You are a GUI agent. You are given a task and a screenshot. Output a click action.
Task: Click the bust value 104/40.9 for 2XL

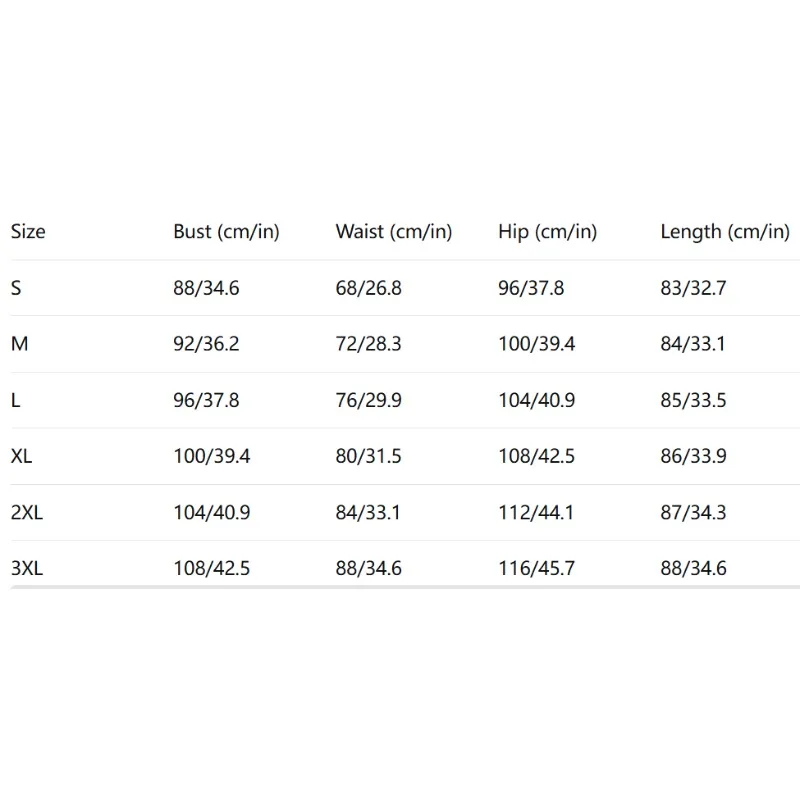211,513
